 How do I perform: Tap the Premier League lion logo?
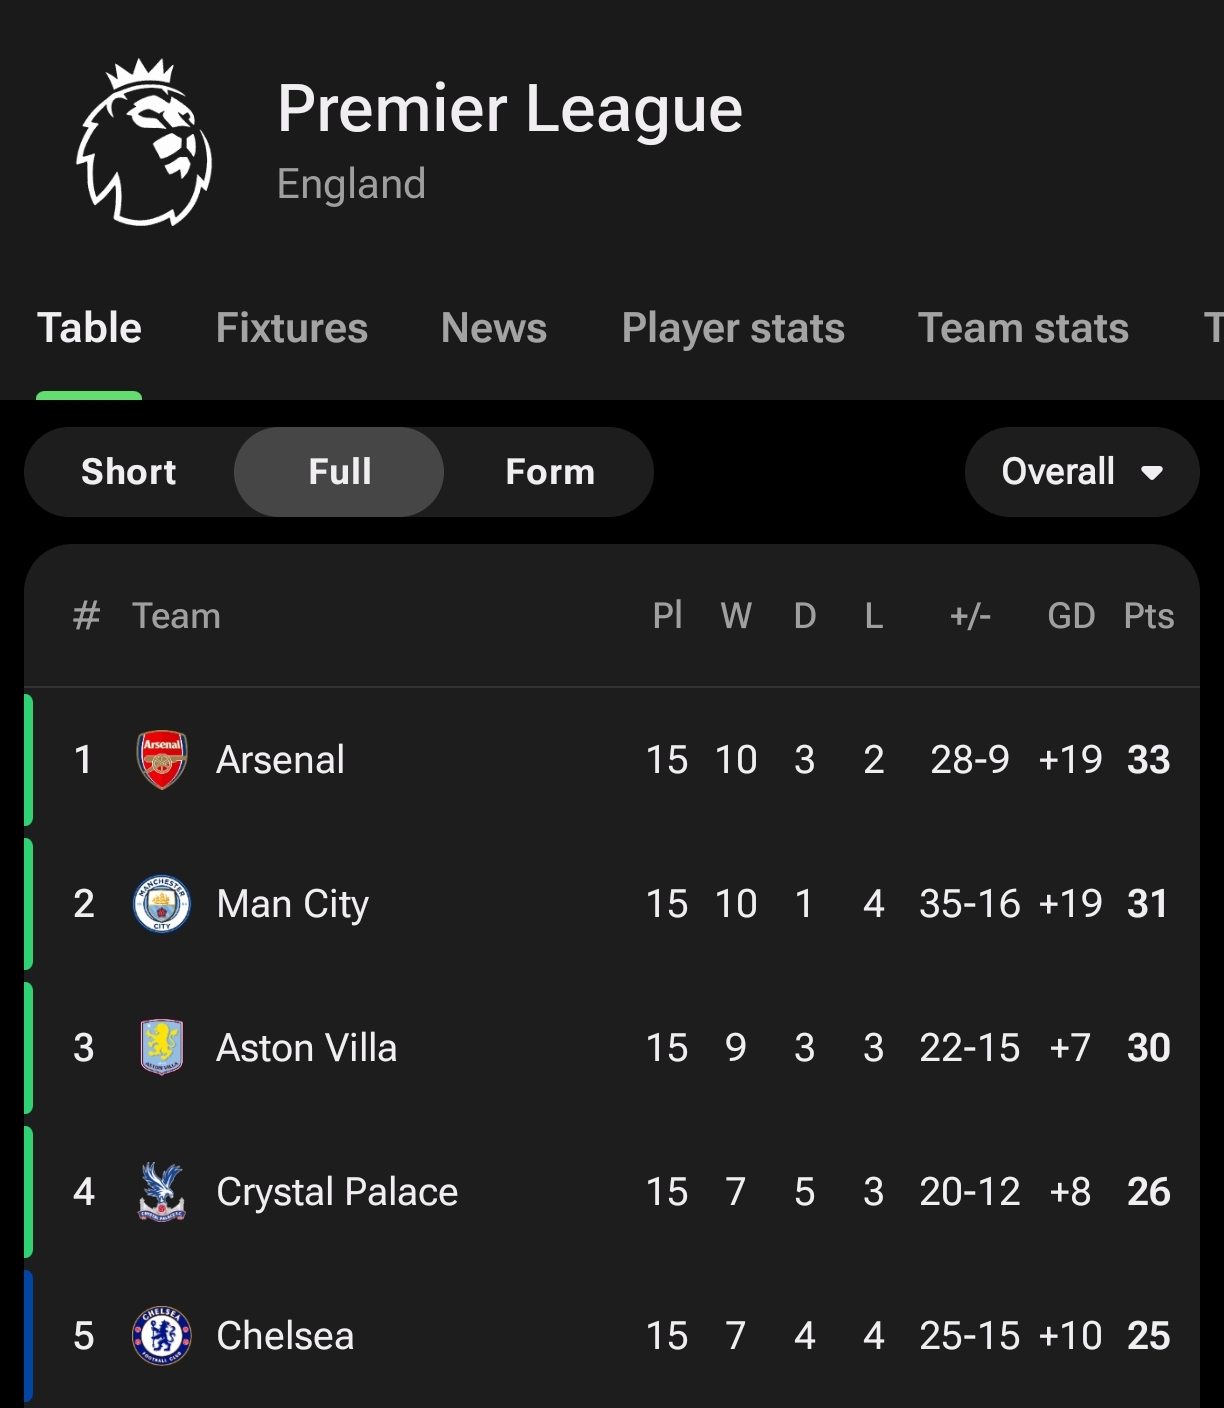tap(144, 143)
